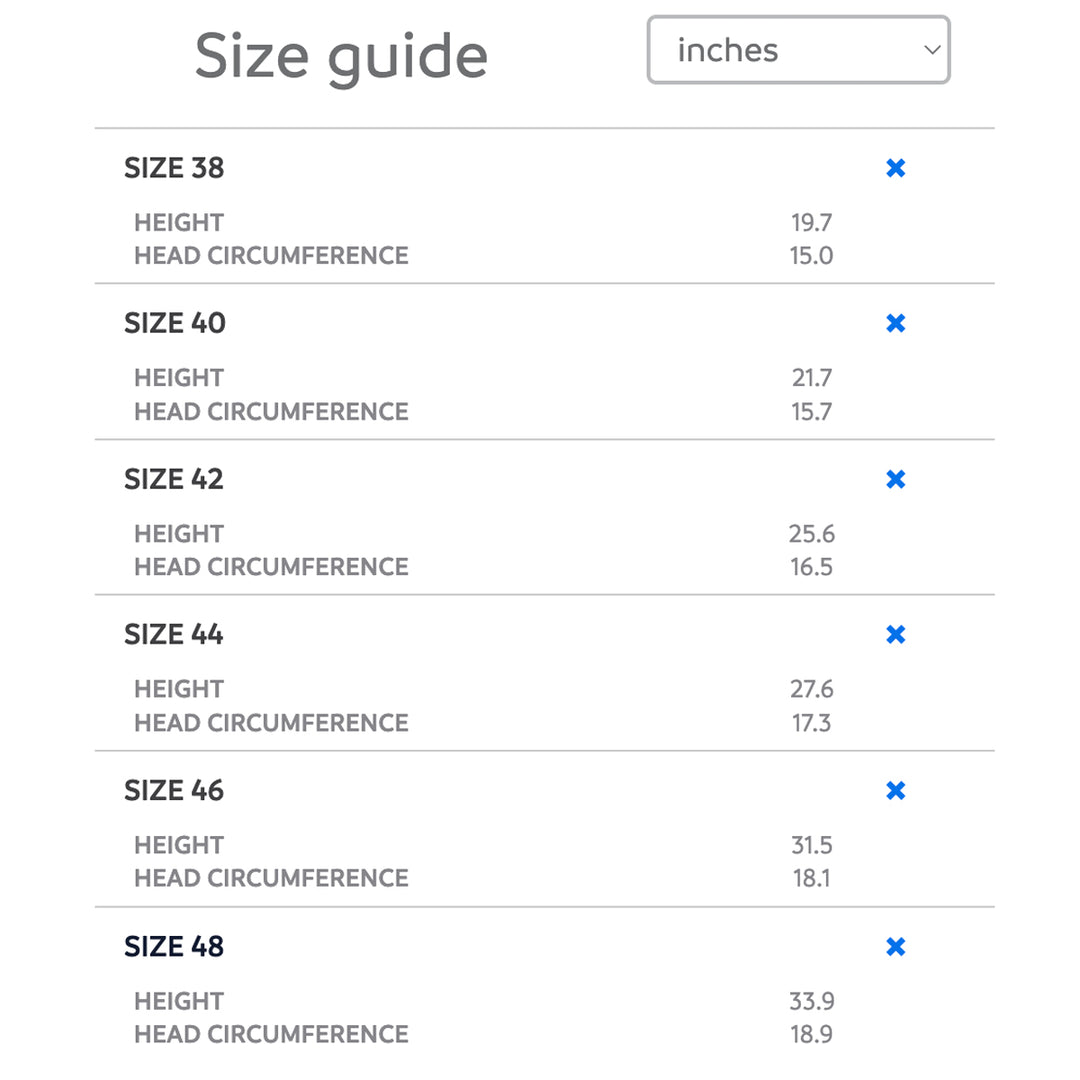This screenshot has width=1080, height=1080.
Task: Click the Size 38 height value 19.7
Action: [x=811, y=222]
